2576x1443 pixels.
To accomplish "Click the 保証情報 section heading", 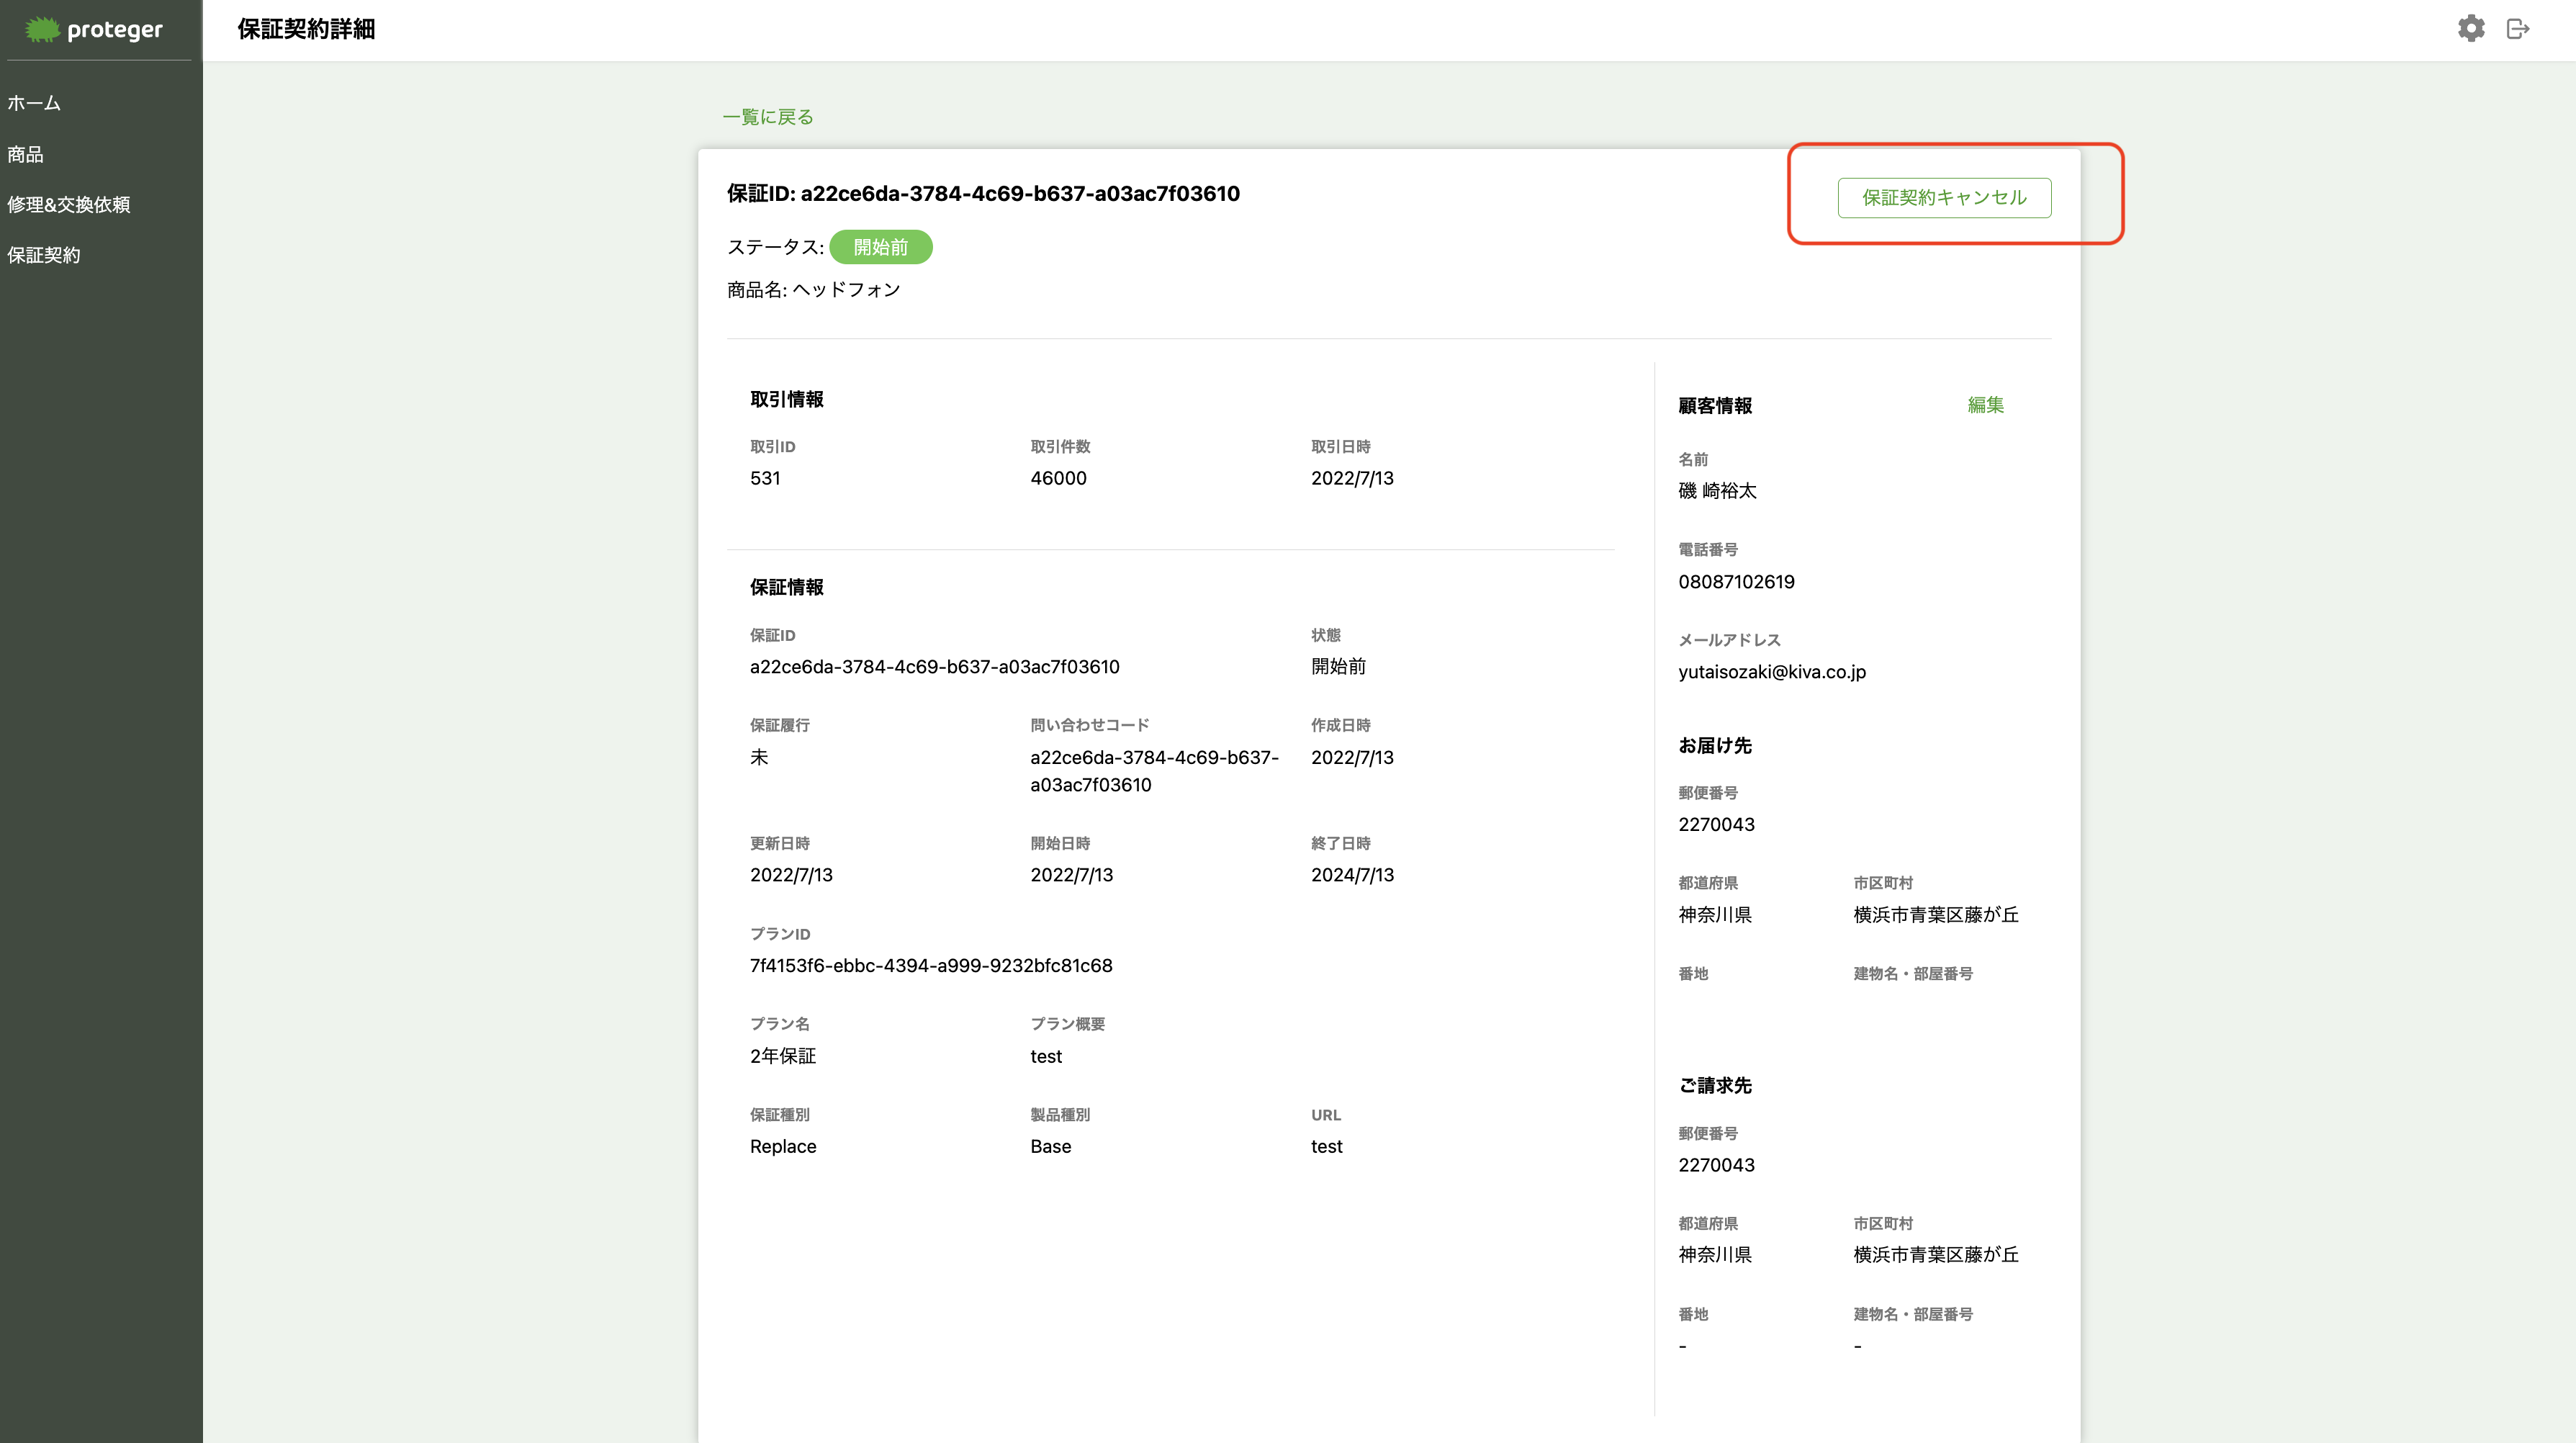I will pyautogui.click(x=786, y=587).
